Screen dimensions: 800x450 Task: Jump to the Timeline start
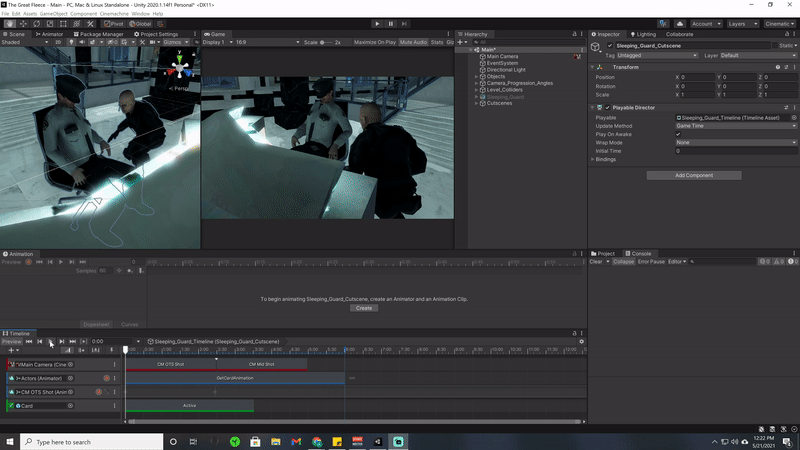(x=28, y=342)
